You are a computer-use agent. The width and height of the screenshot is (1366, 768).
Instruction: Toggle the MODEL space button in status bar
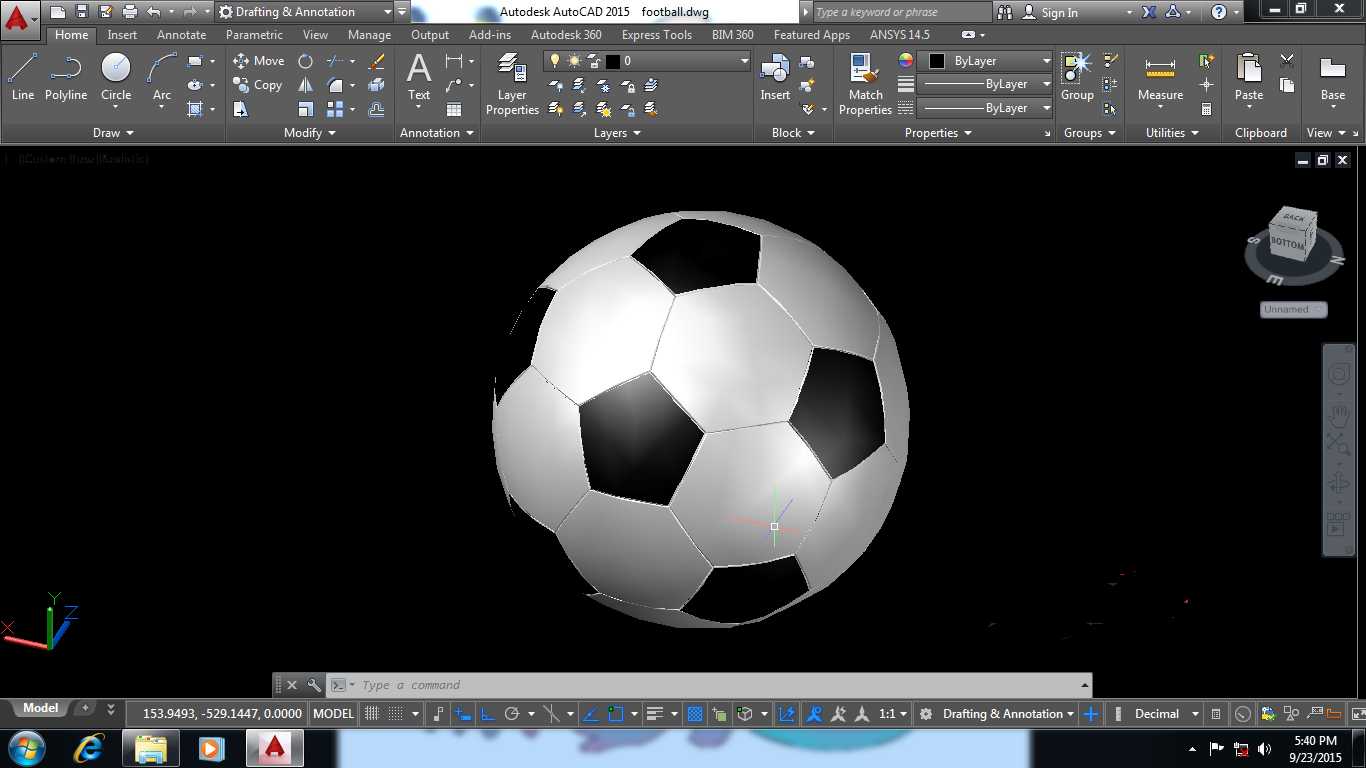click(x=333, y=714)
